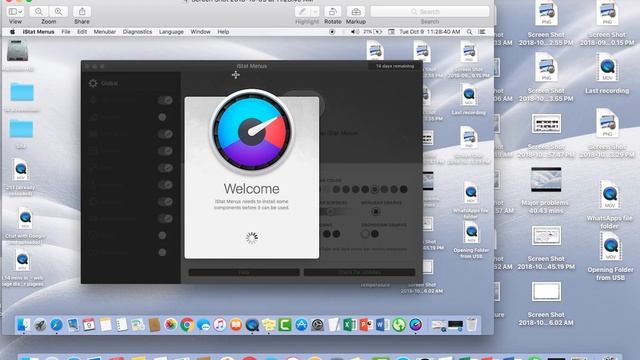The width and height of the screenshot is (640, 360).
Task: Open the Window menu
Action: click(x=200, y=32)
